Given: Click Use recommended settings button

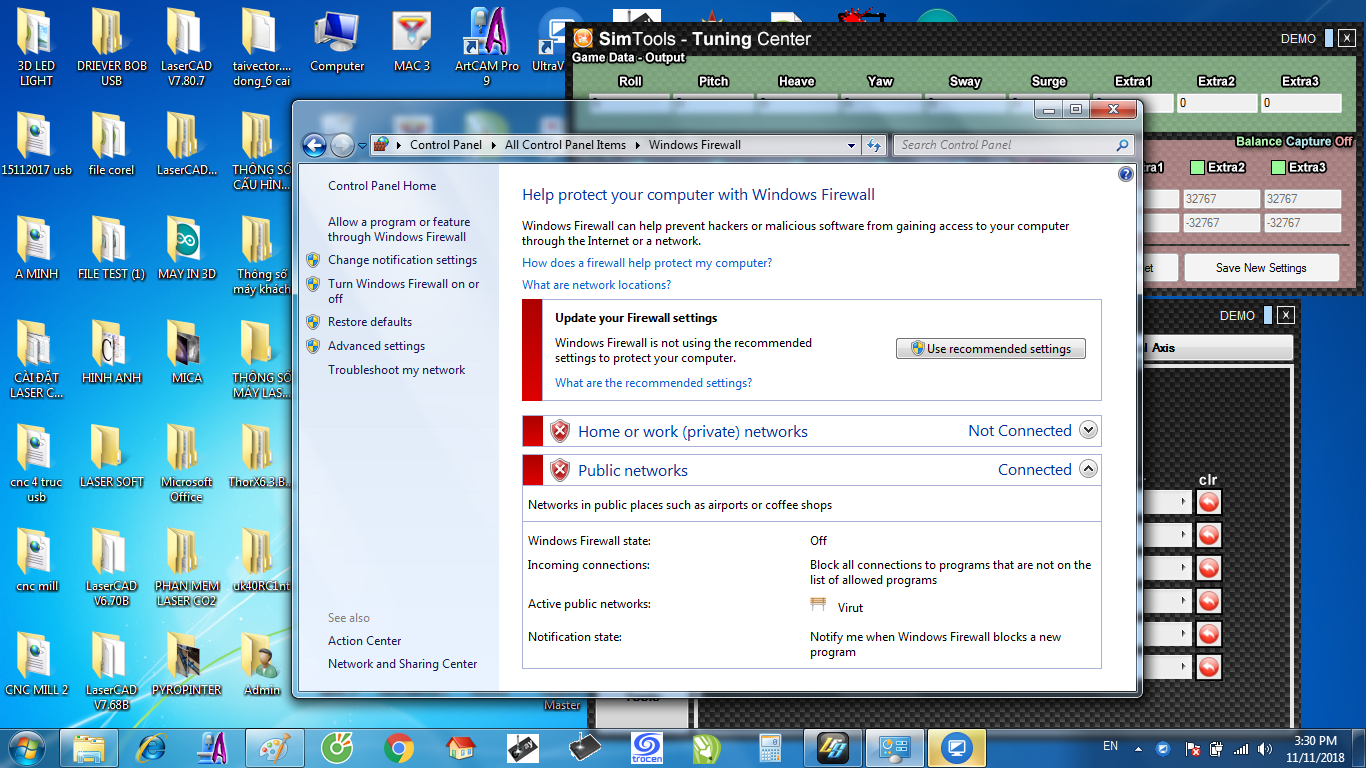Looking at the screenshot, I should 991,349.
